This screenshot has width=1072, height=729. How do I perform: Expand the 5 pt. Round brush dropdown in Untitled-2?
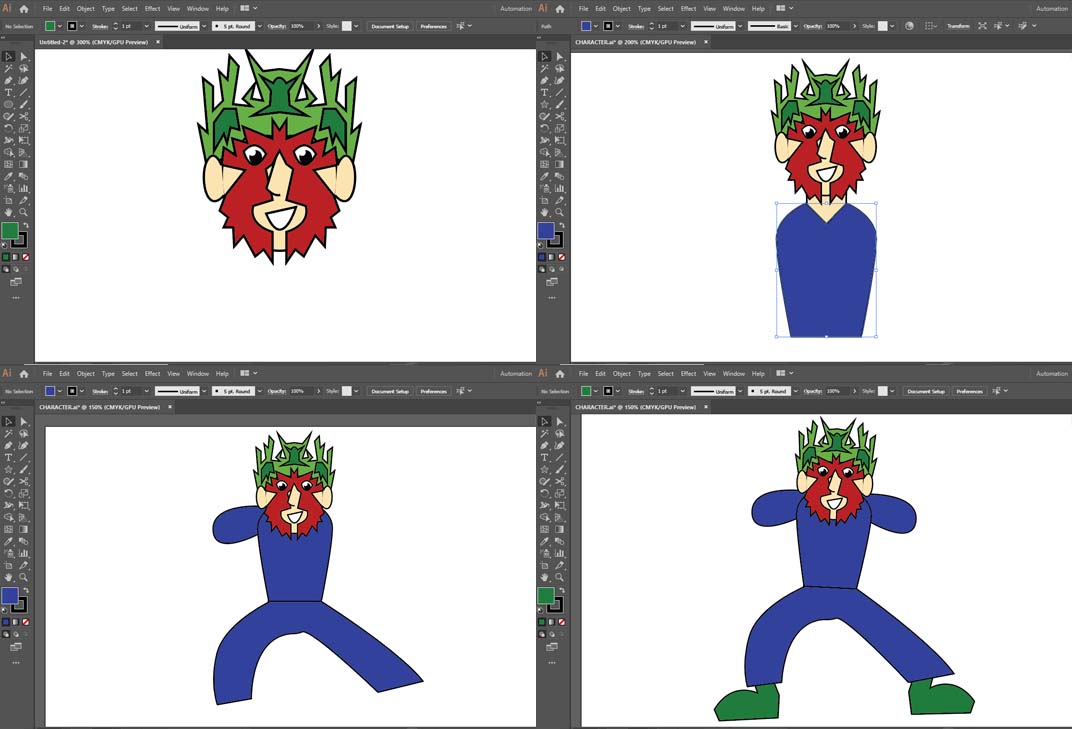click(x=260, y=26)
